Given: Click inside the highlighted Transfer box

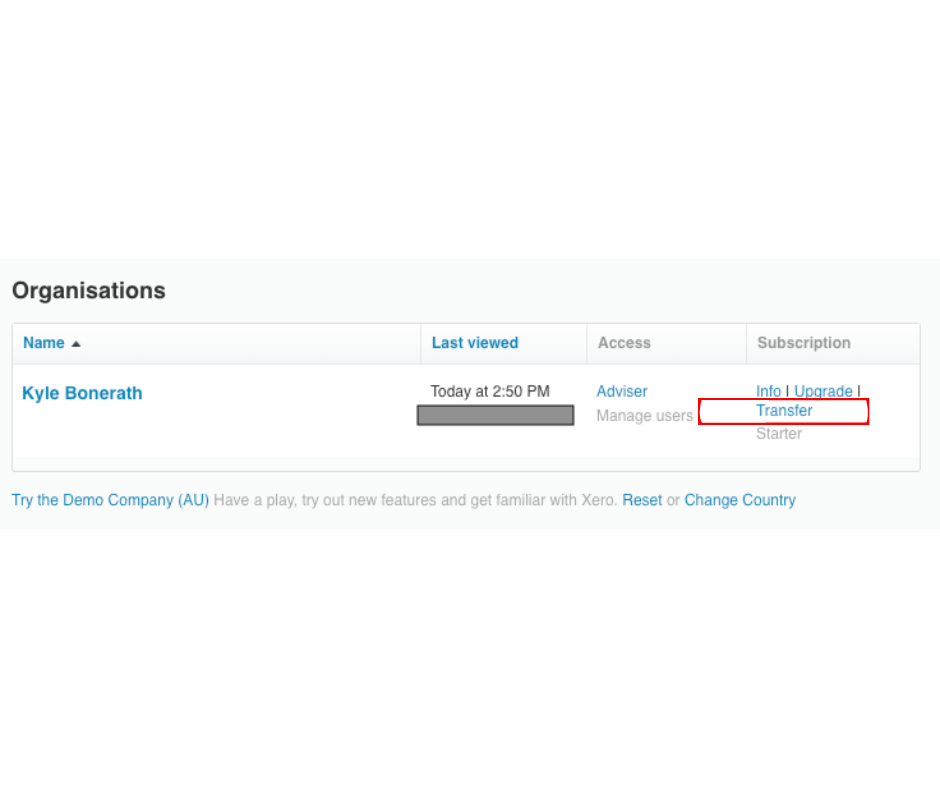Looking at the screenshot, I should tap(784, 411).
